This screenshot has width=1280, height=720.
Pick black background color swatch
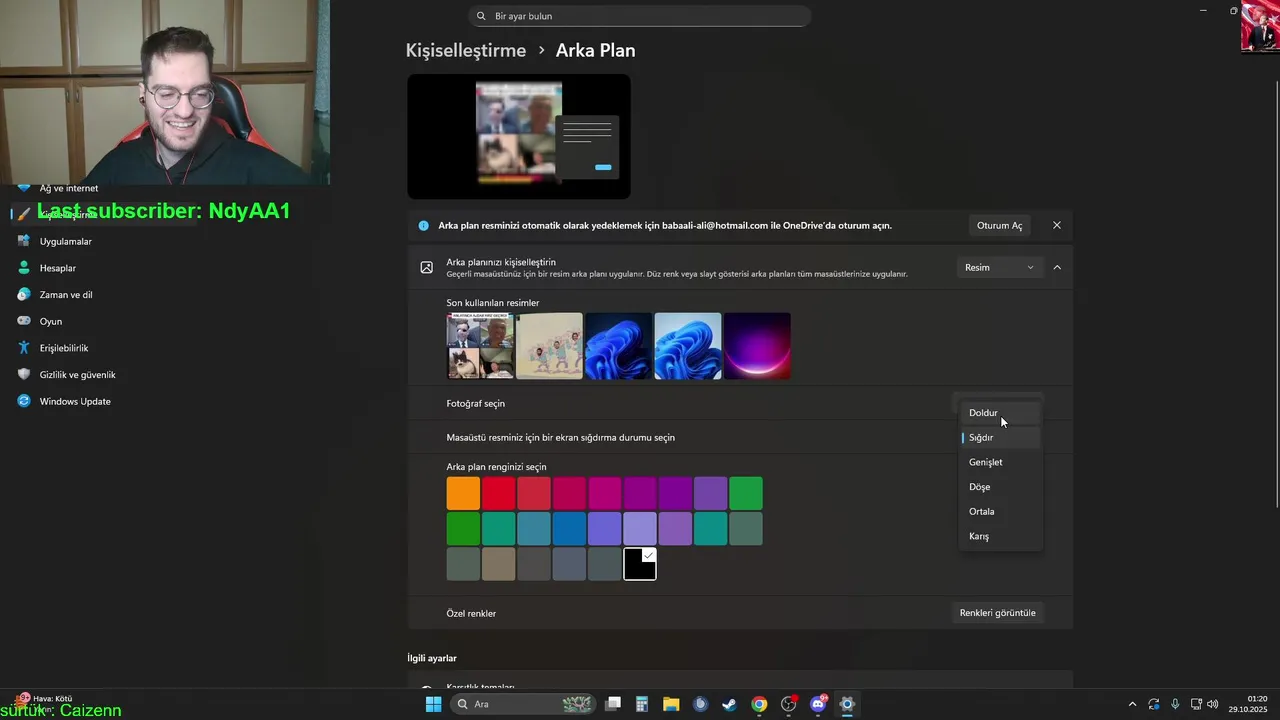(640, 564)
